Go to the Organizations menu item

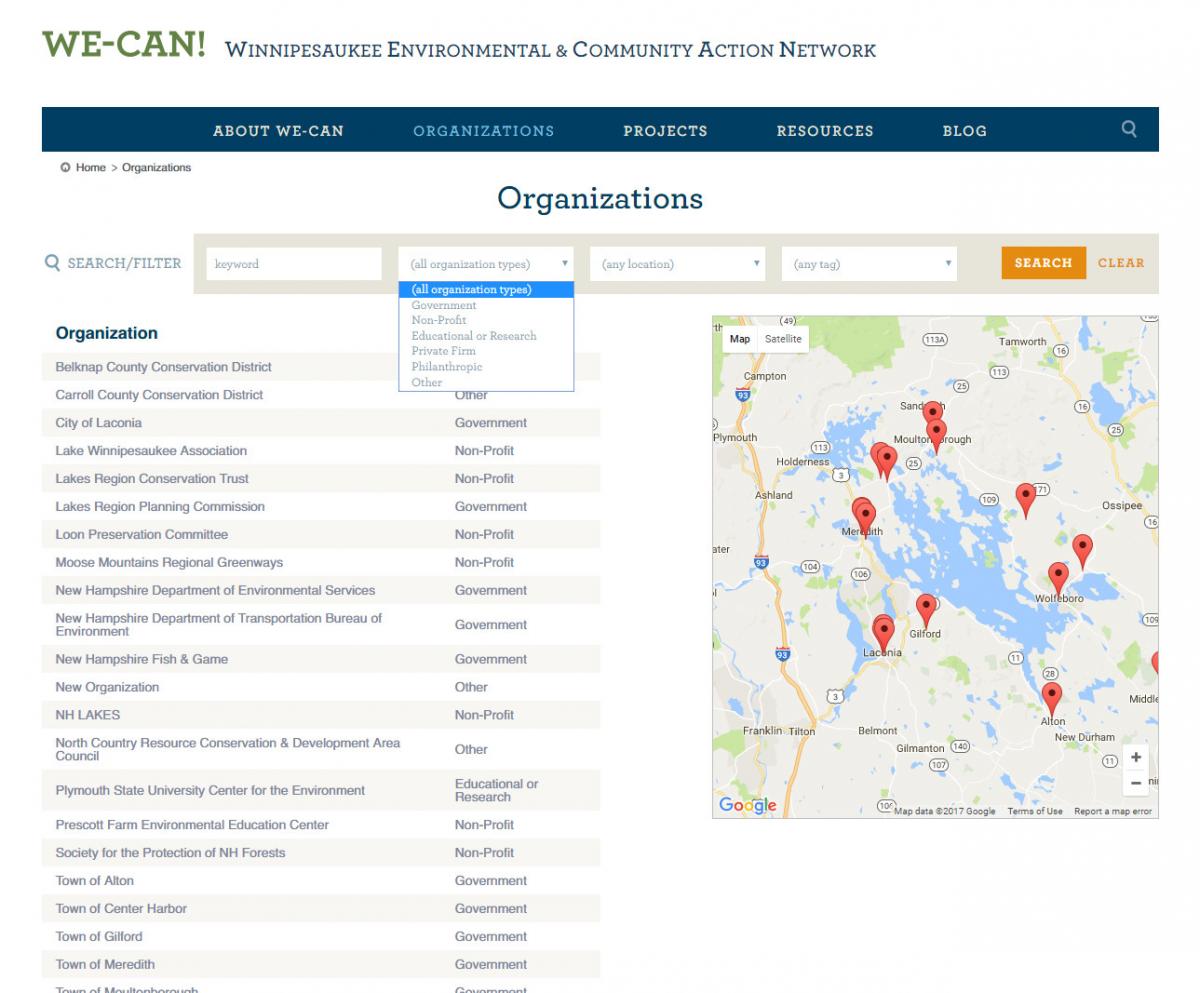[484, 131]
